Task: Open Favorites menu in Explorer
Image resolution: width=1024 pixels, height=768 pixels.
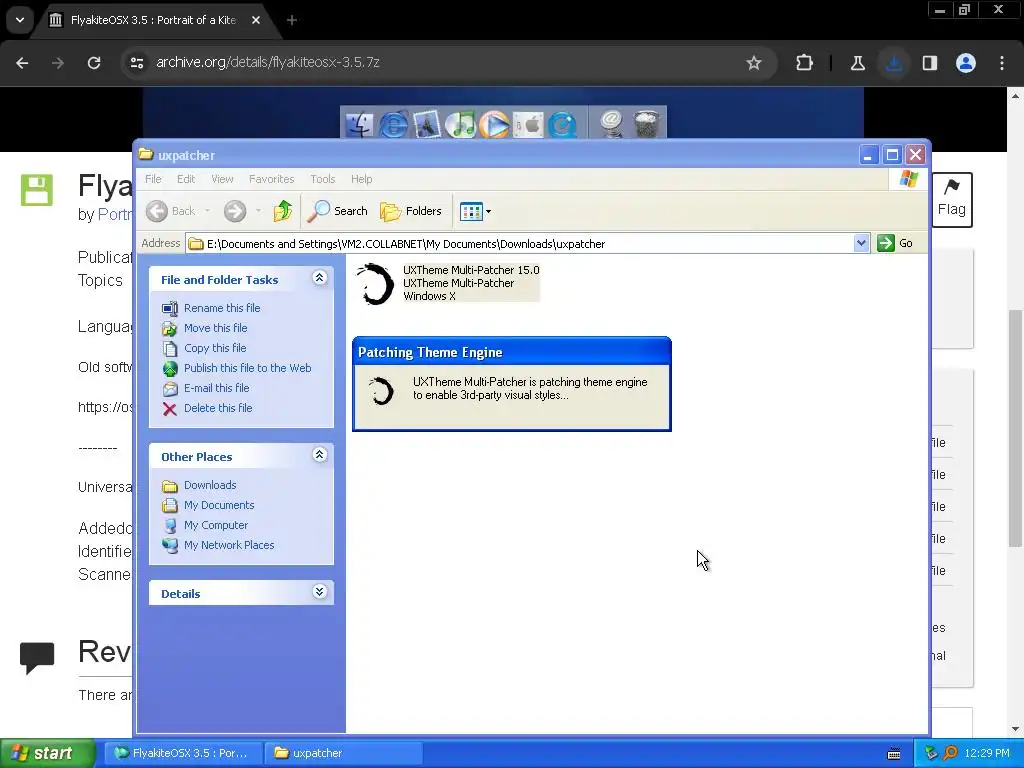Action: [x=272, y=179]
